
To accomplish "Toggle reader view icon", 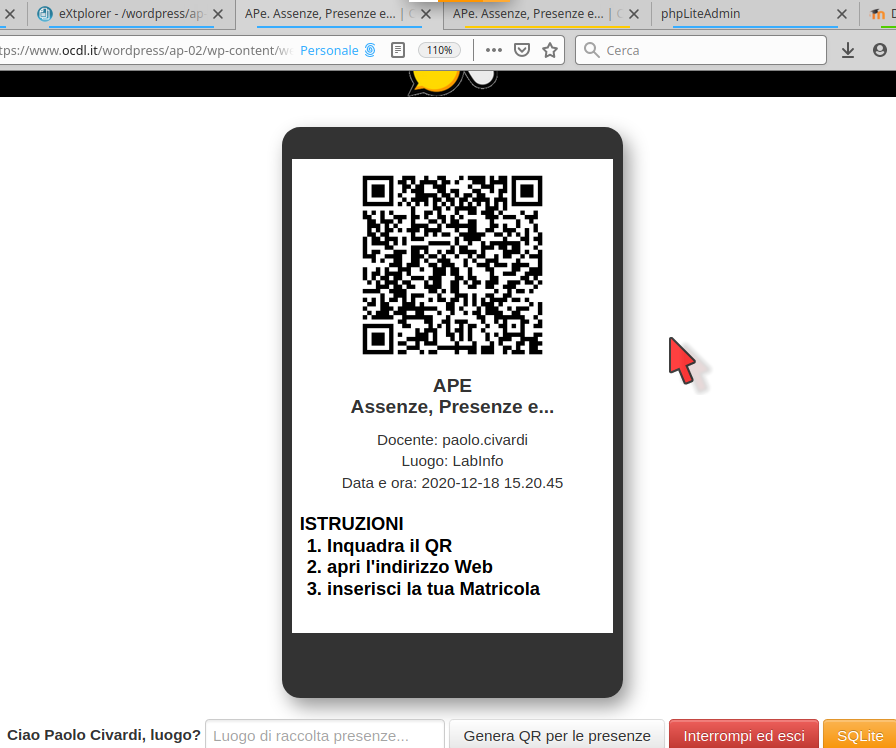I will pyautogui.click(x=398, y=50).
